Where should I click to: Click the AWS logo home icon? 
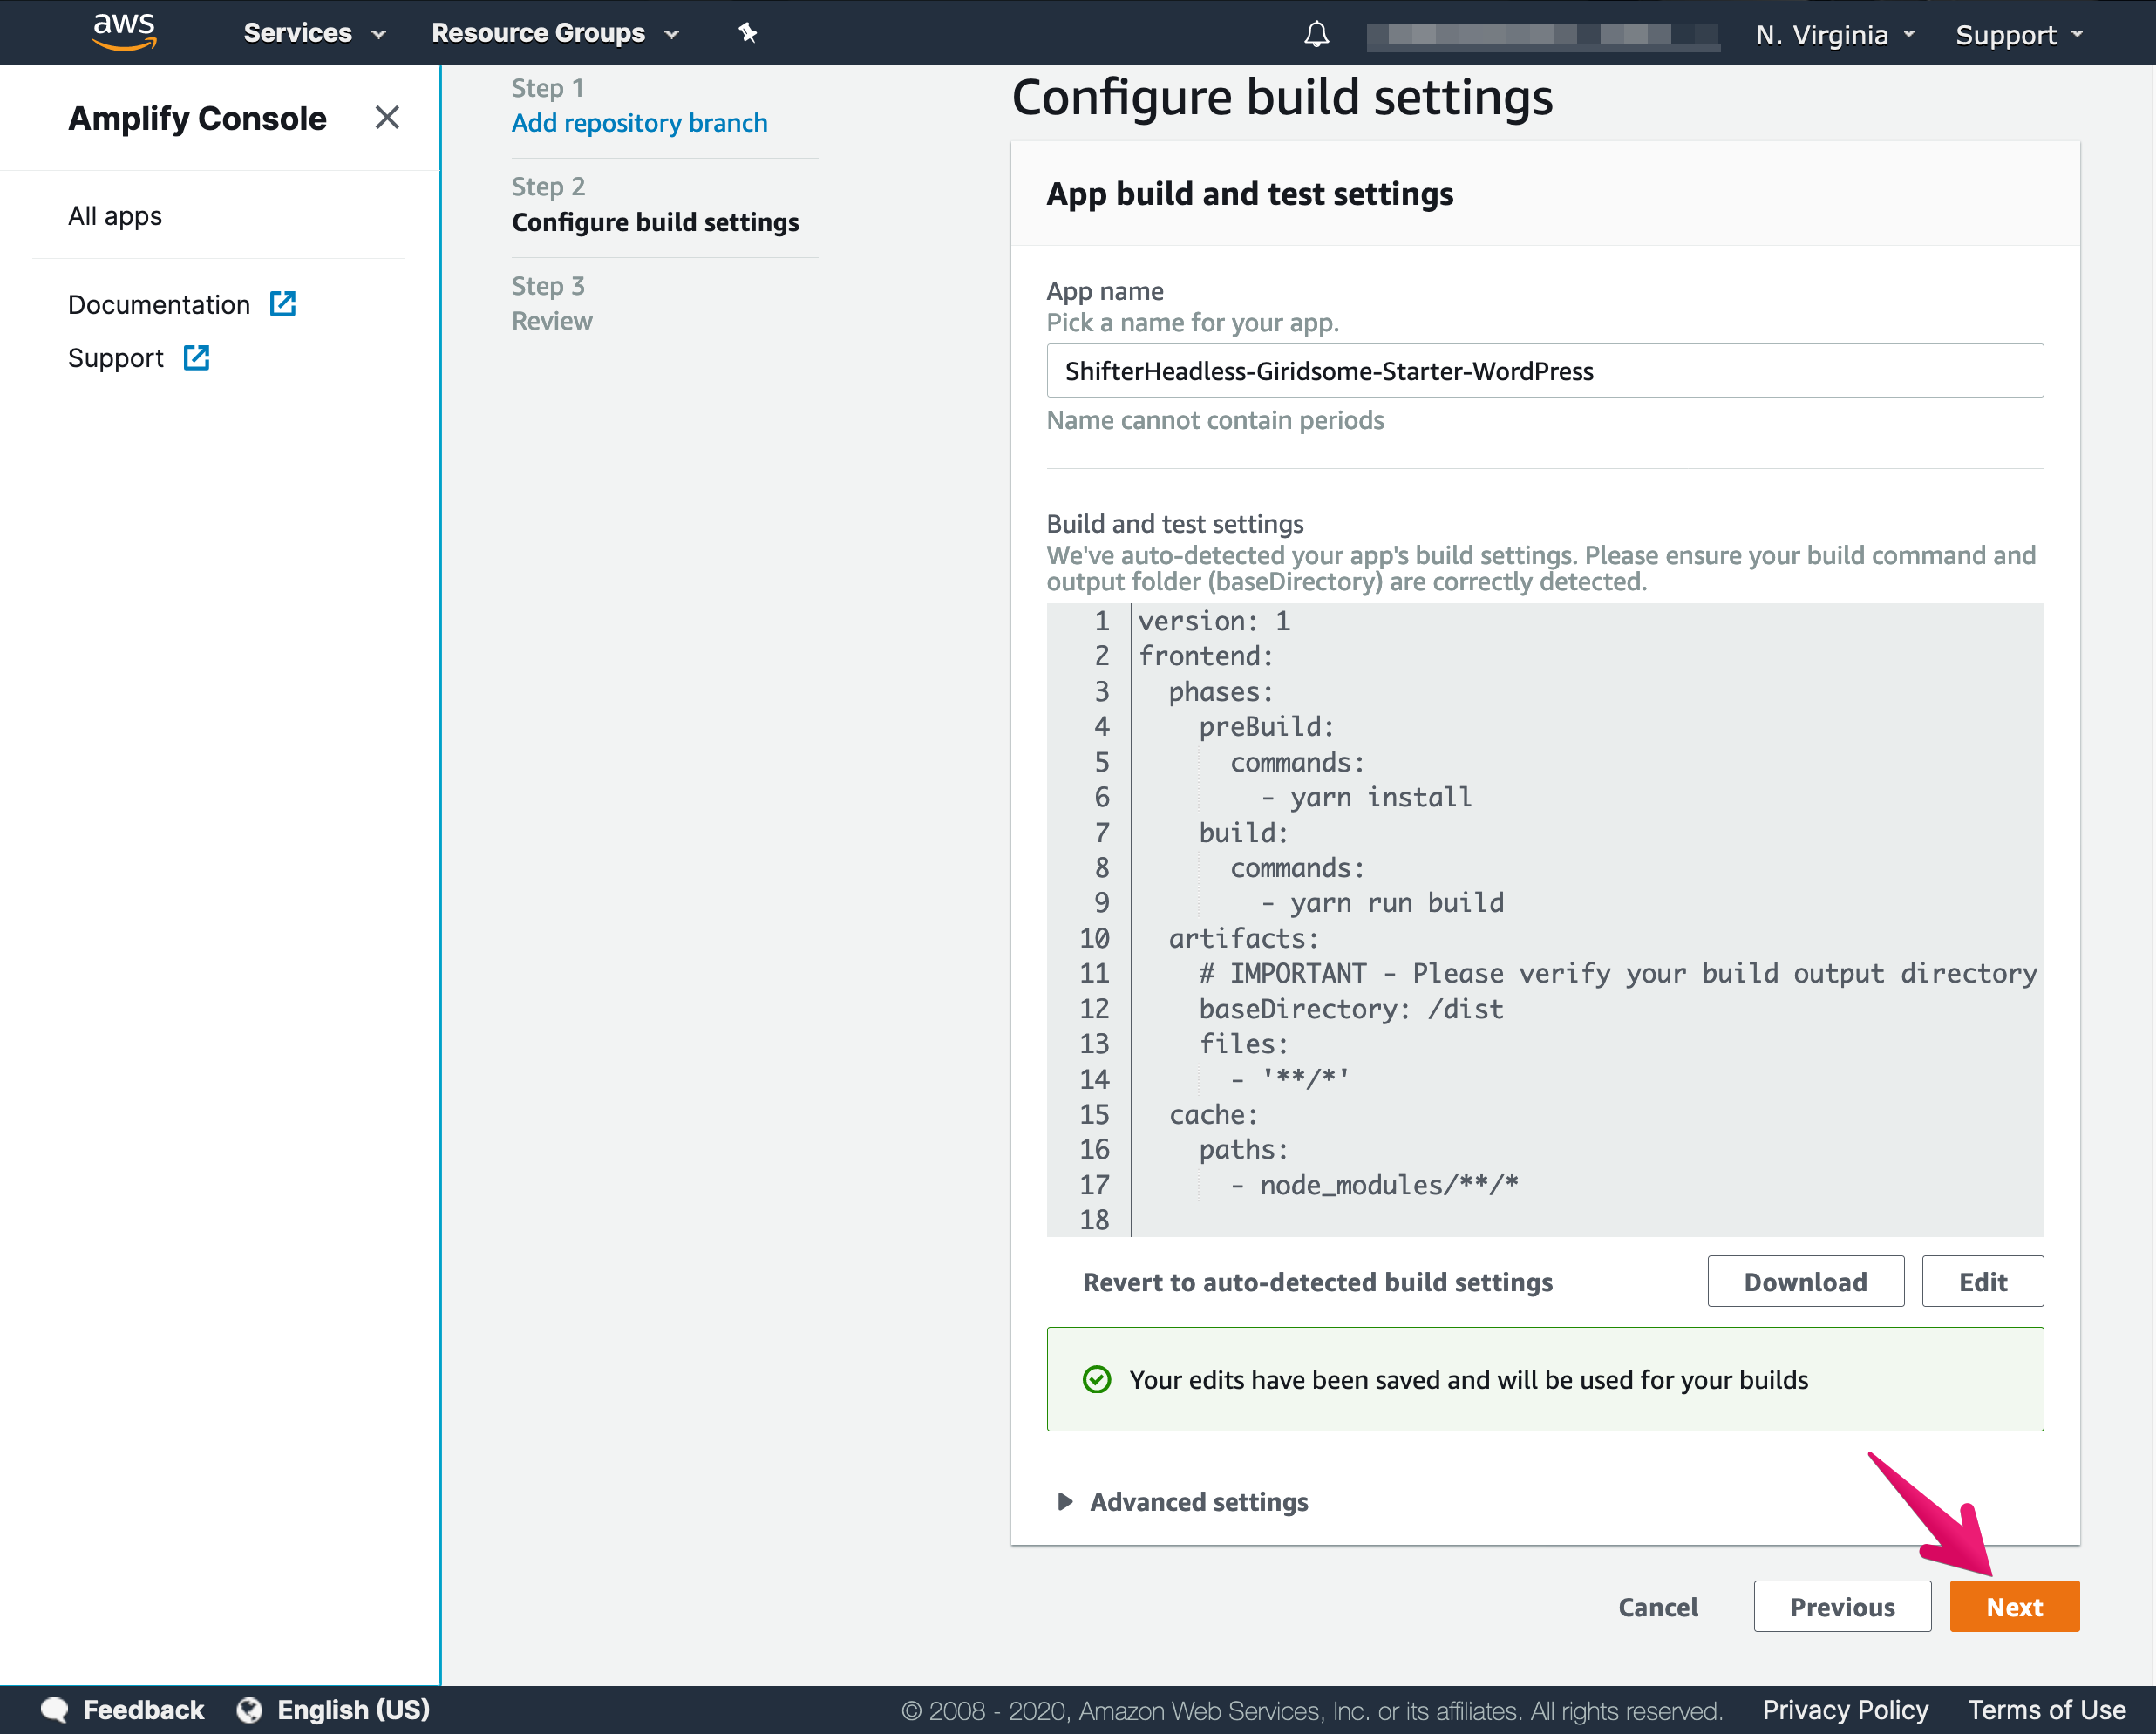[124, 31]
